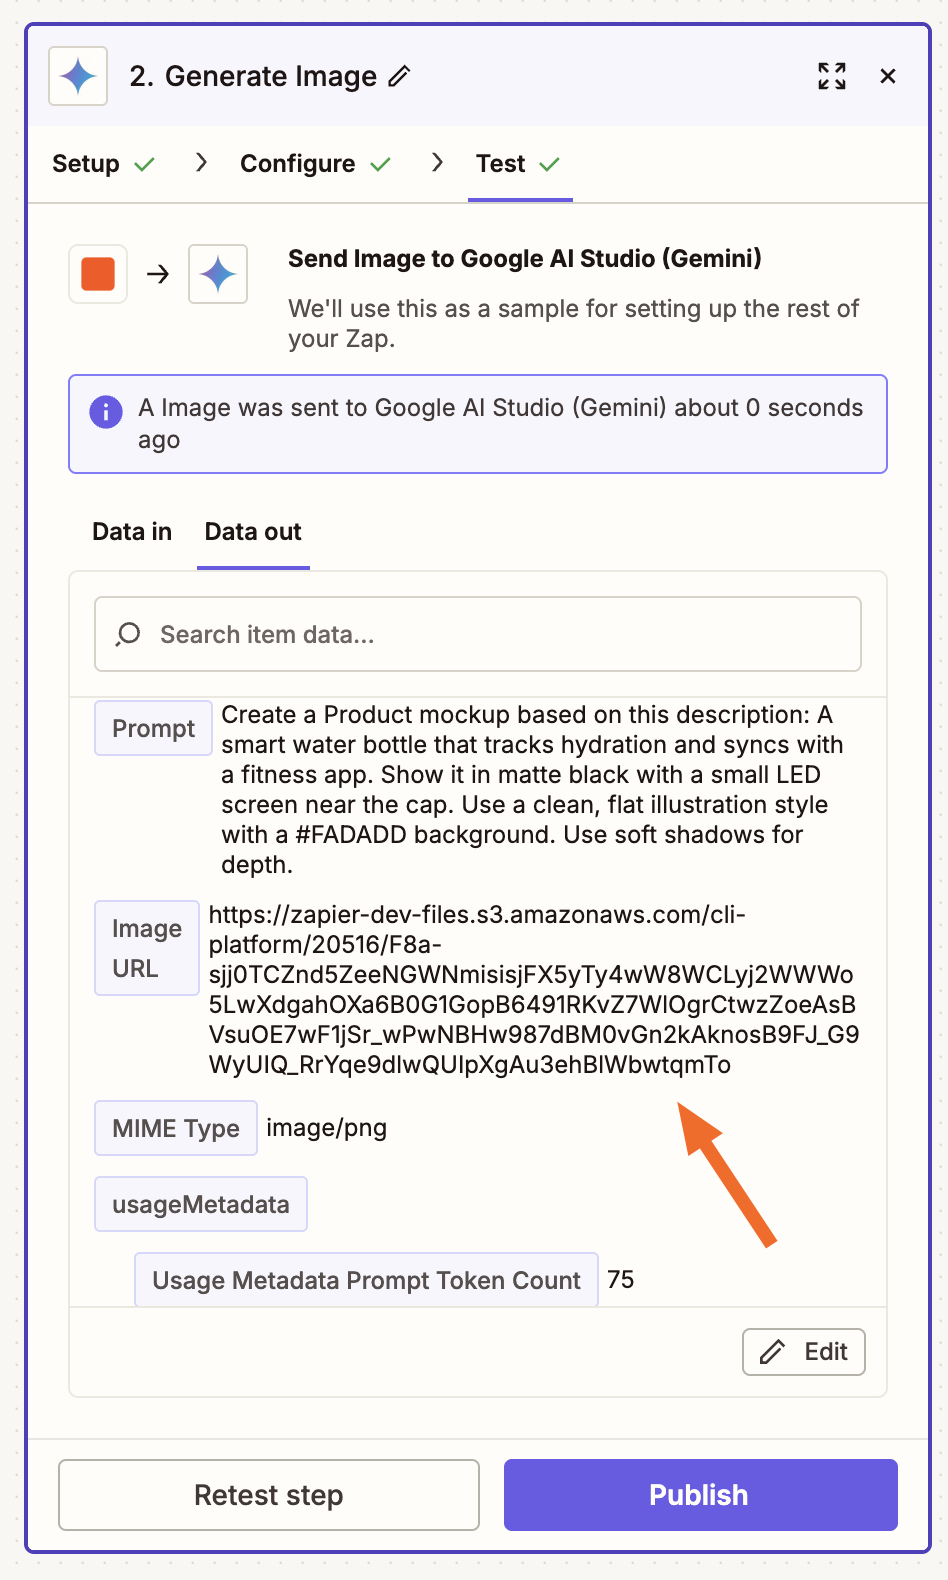Click the pencil icon beside Generate Image title

(x=400, y=75)
